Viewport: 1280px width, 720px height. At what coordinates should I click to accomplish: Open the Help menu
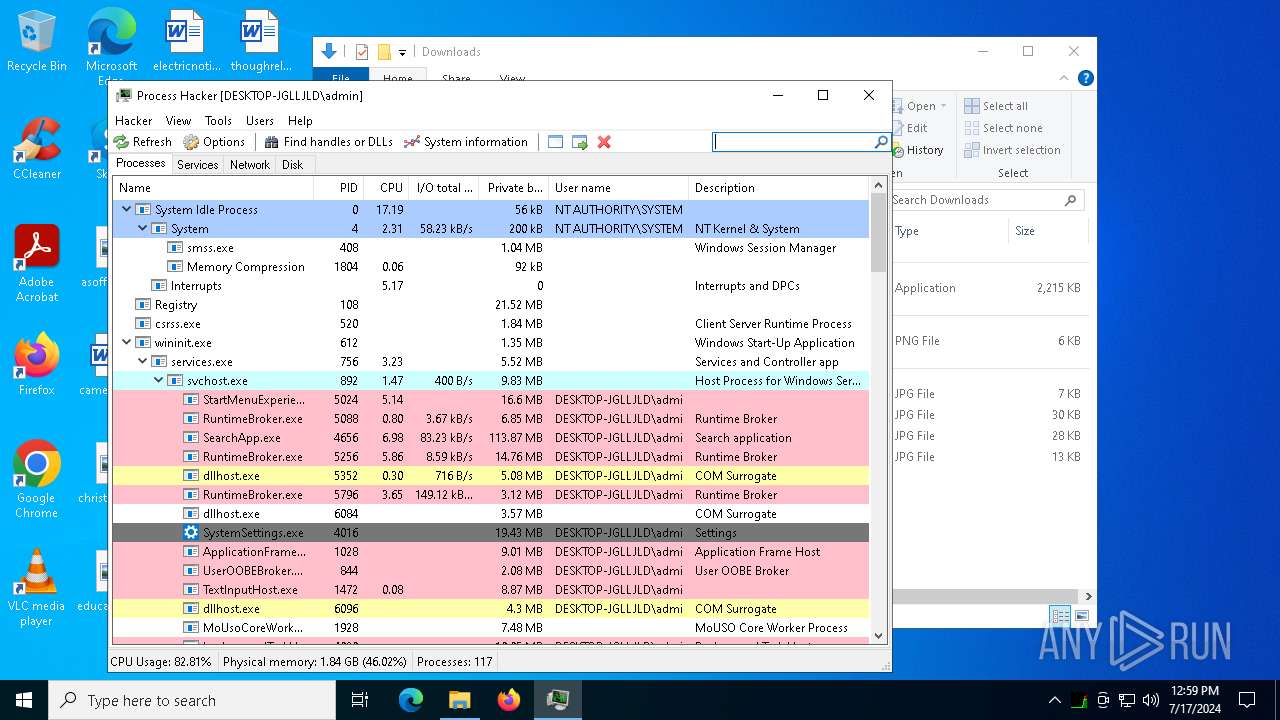click(x=300, y=120)
